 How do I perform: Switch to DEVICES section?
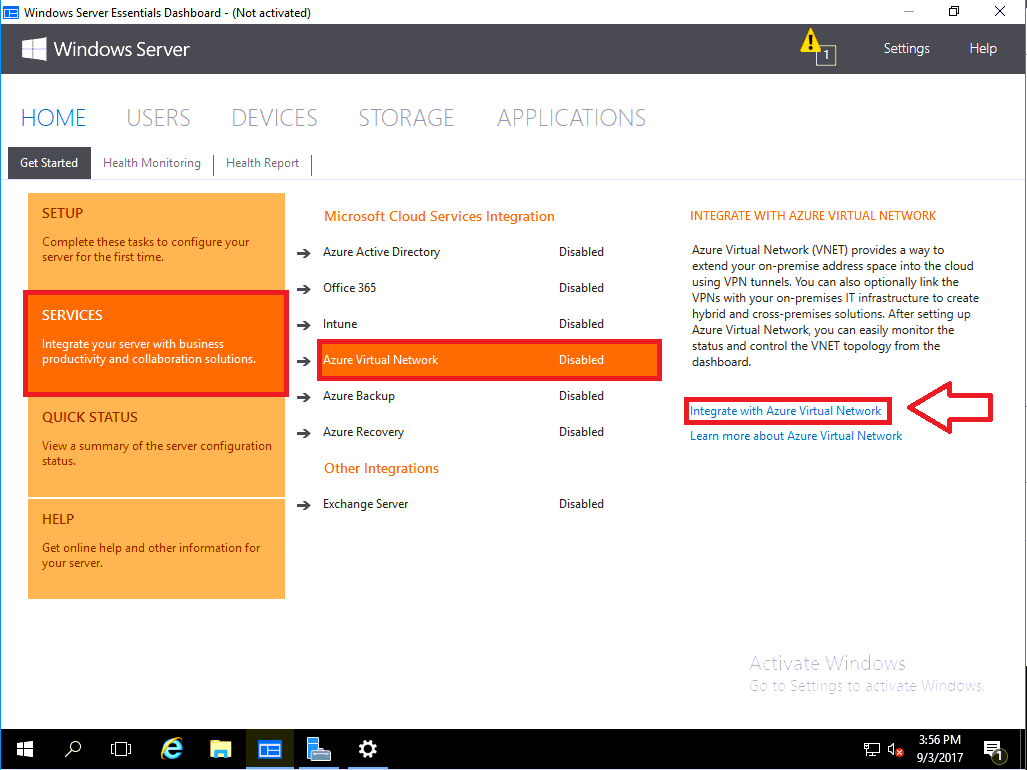(274, 118)
